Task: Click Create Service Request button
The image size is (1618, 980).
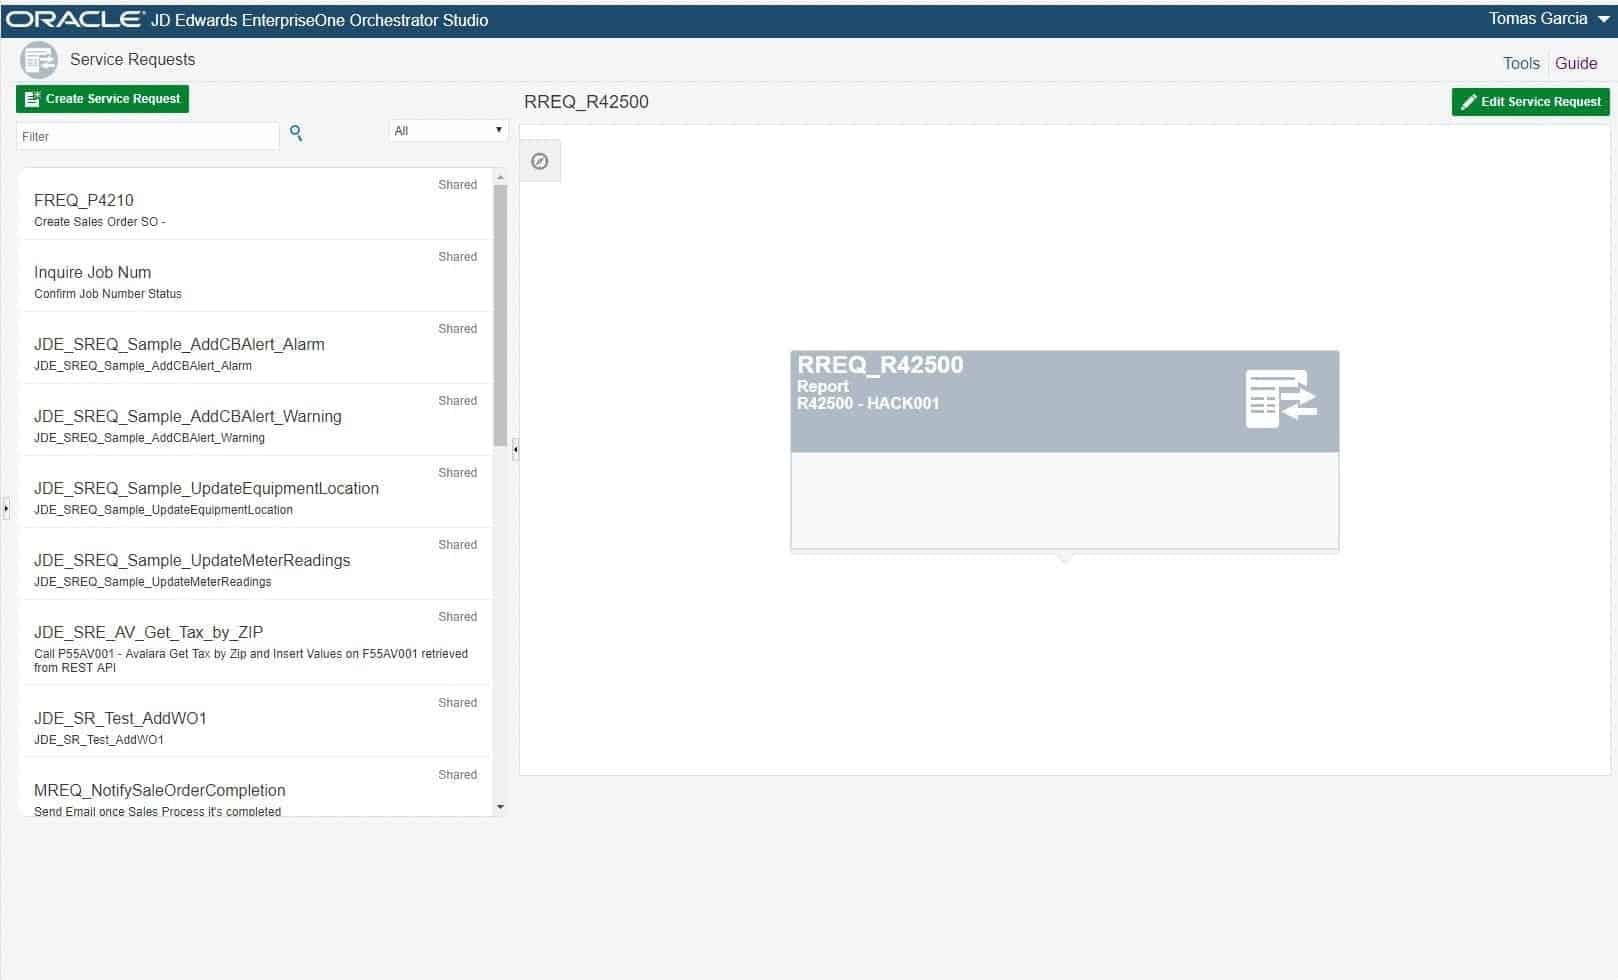Action: pos(102,99)
